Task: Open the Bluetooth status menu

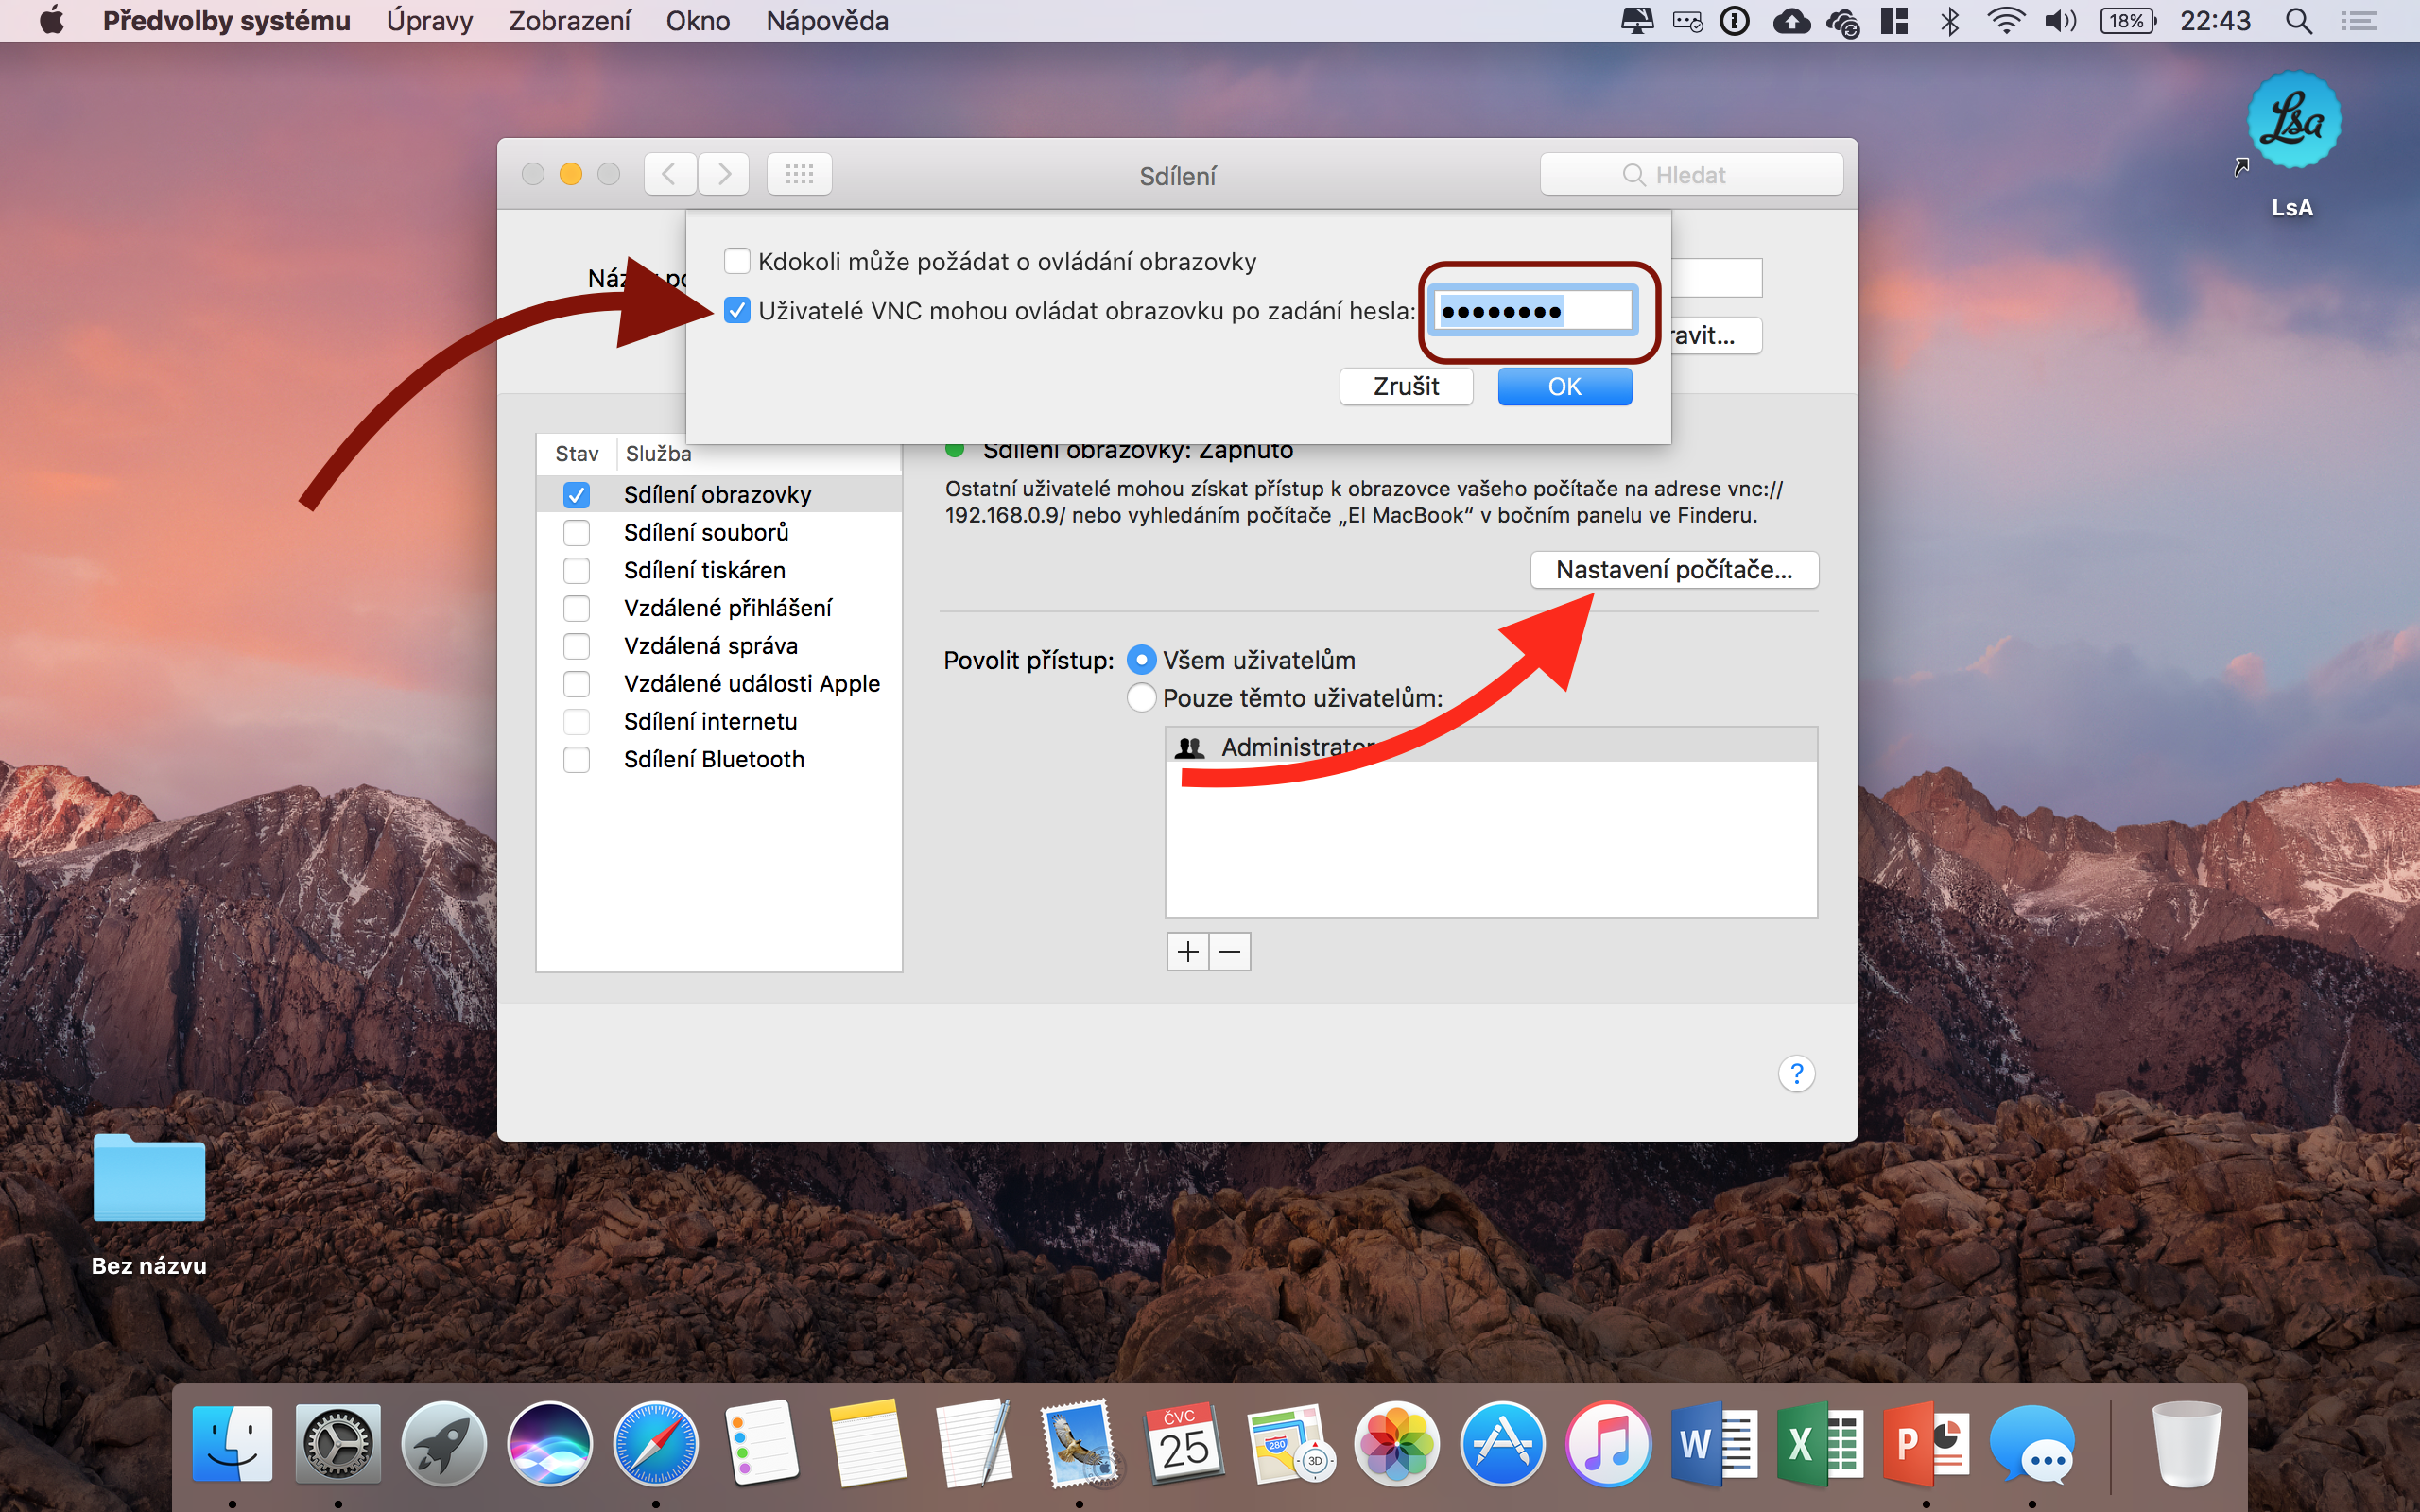Action: click(x=1949, y=21)
